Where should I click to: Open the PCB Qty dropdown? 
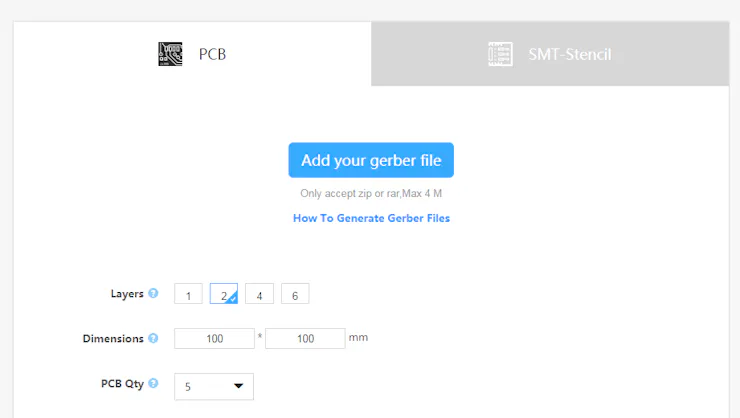click(213, 386)
